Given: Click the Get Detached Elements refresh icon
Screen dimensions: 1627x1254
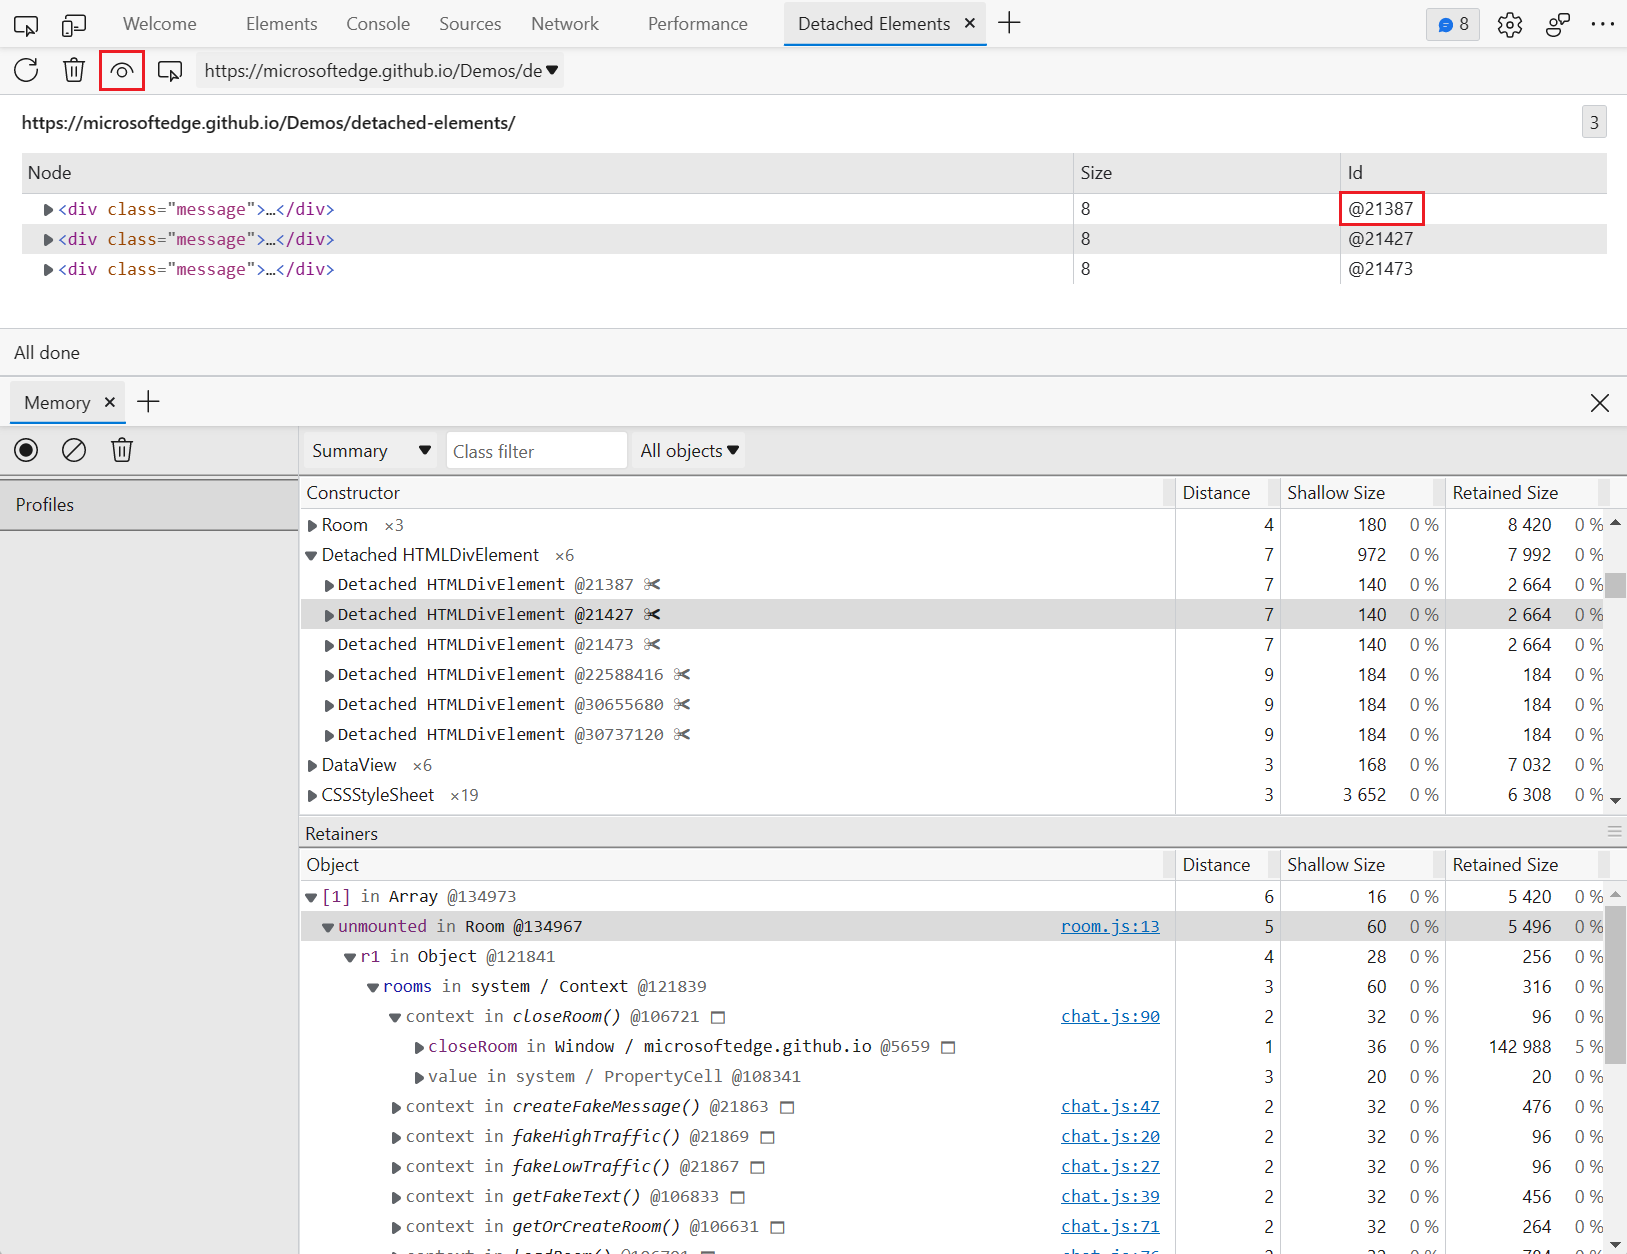Looking at the screenshot, I should (26, 70).
